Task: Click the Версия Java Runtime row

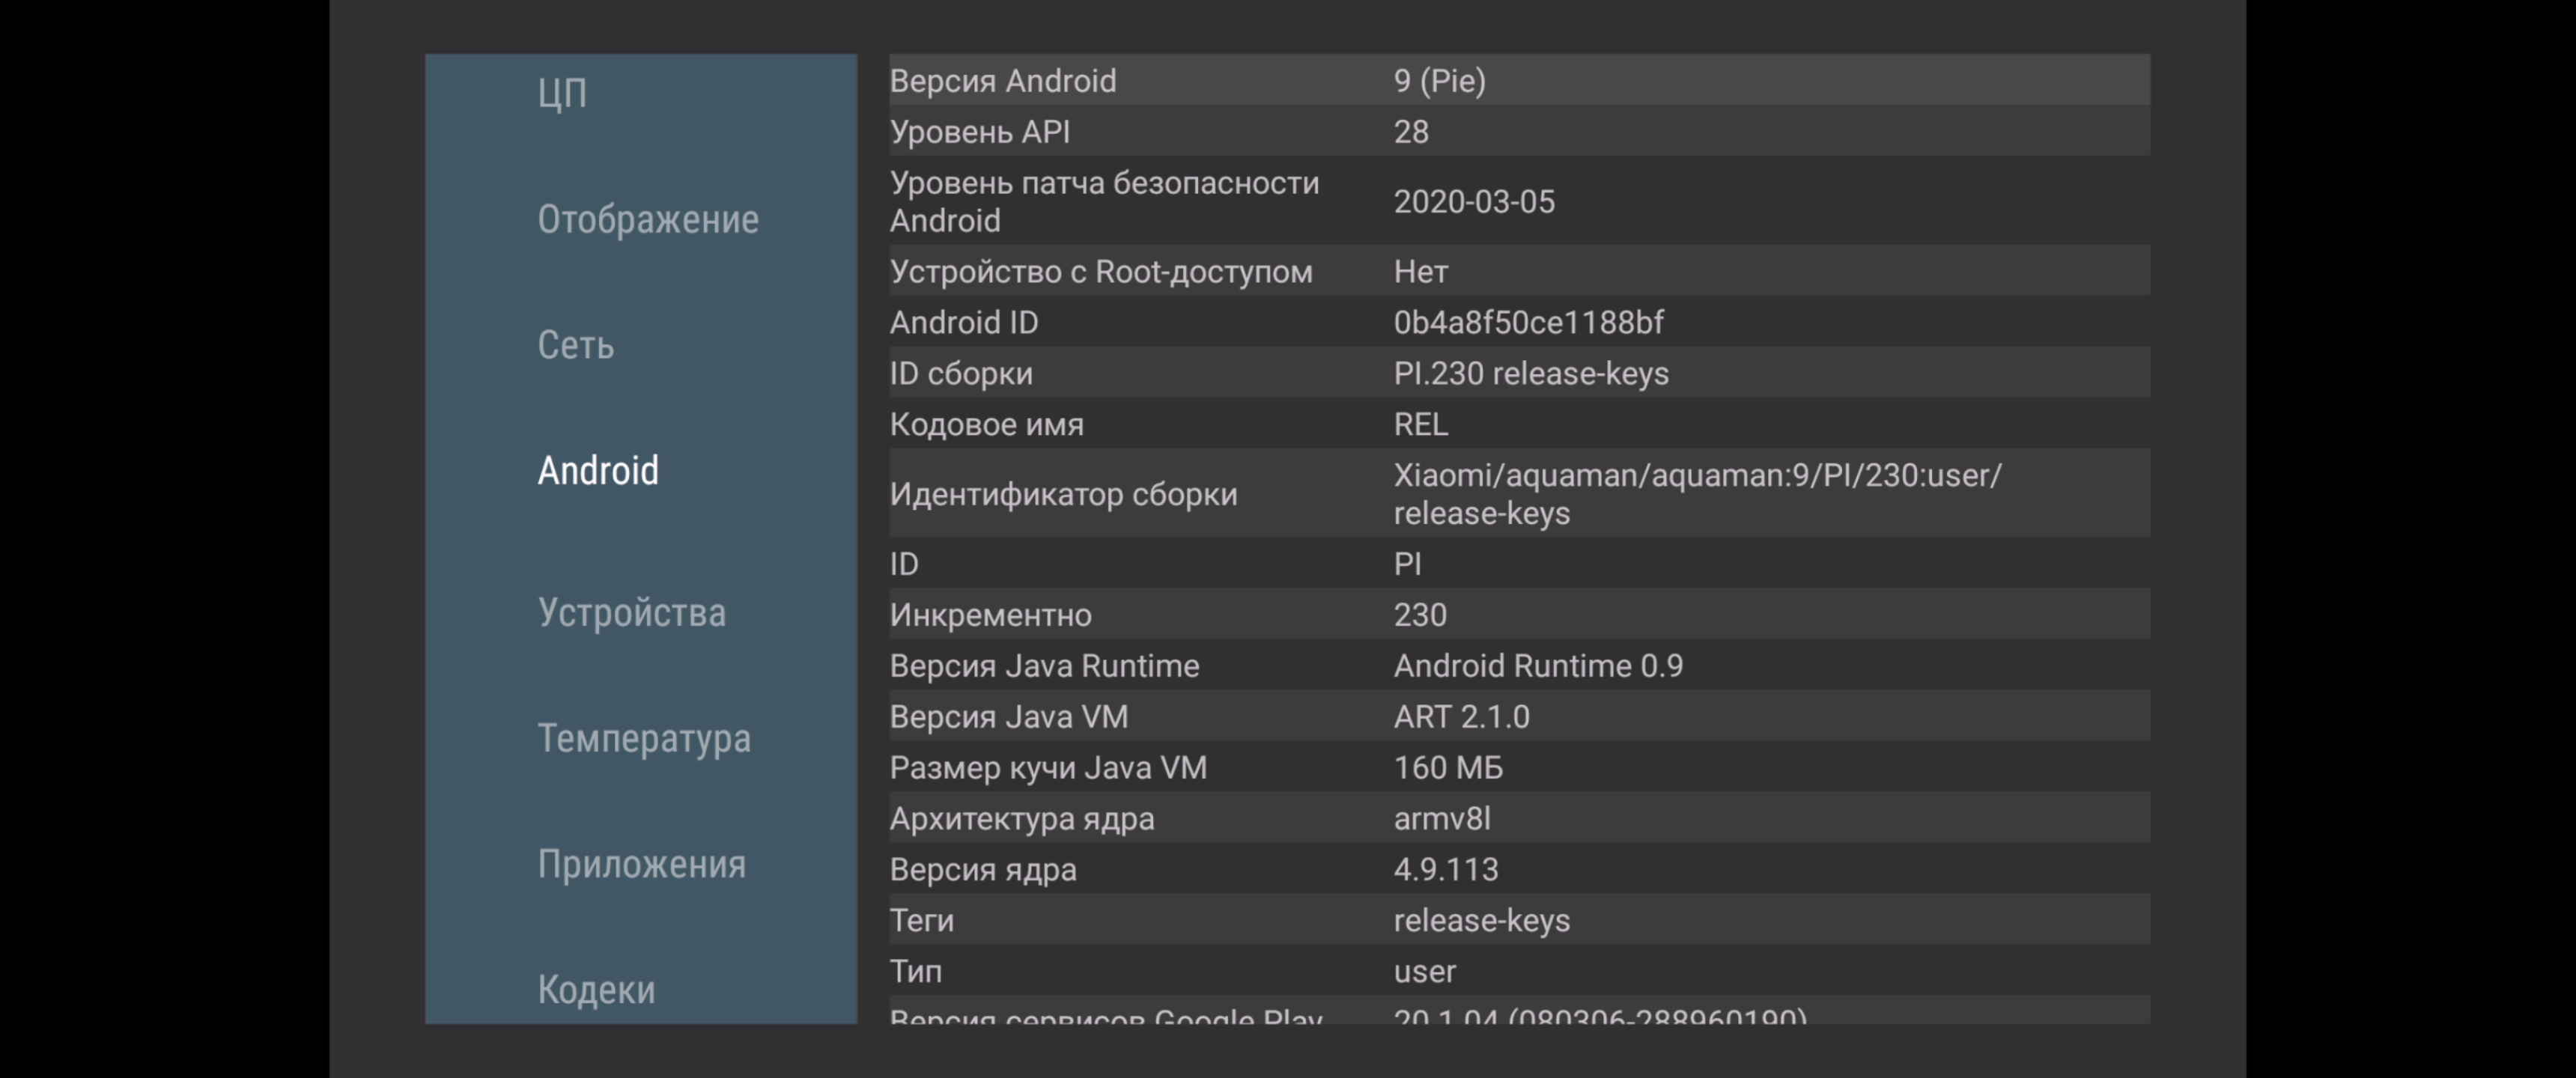Action: 1518,666
